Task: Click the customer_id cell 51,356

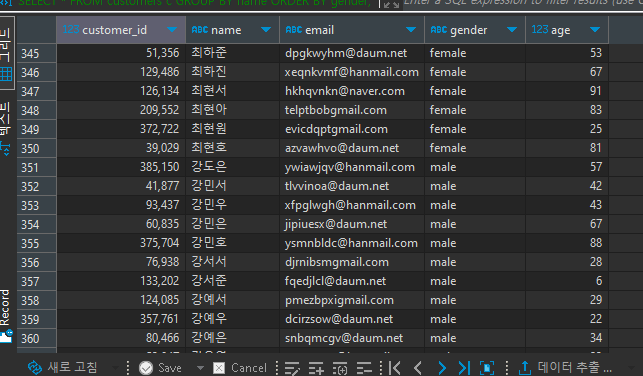Action: [x=121, y=53]
